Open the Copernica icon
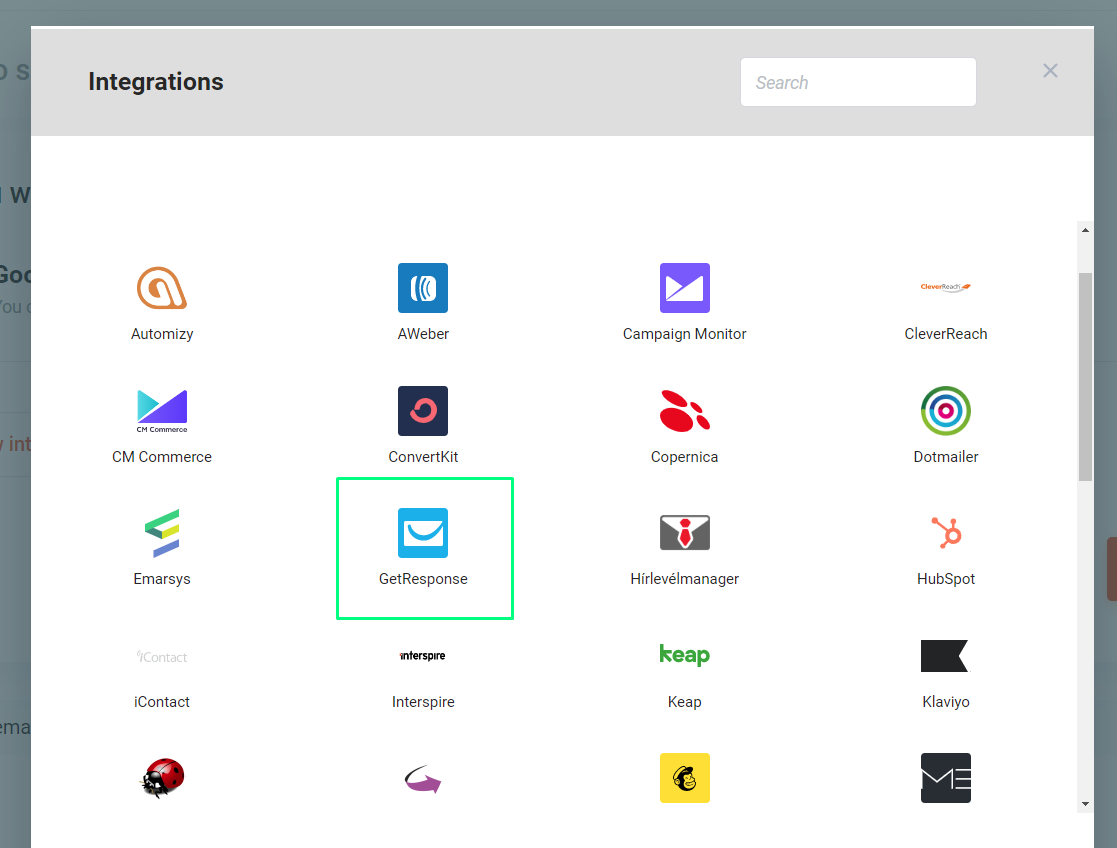 click(x=685, y=411)
